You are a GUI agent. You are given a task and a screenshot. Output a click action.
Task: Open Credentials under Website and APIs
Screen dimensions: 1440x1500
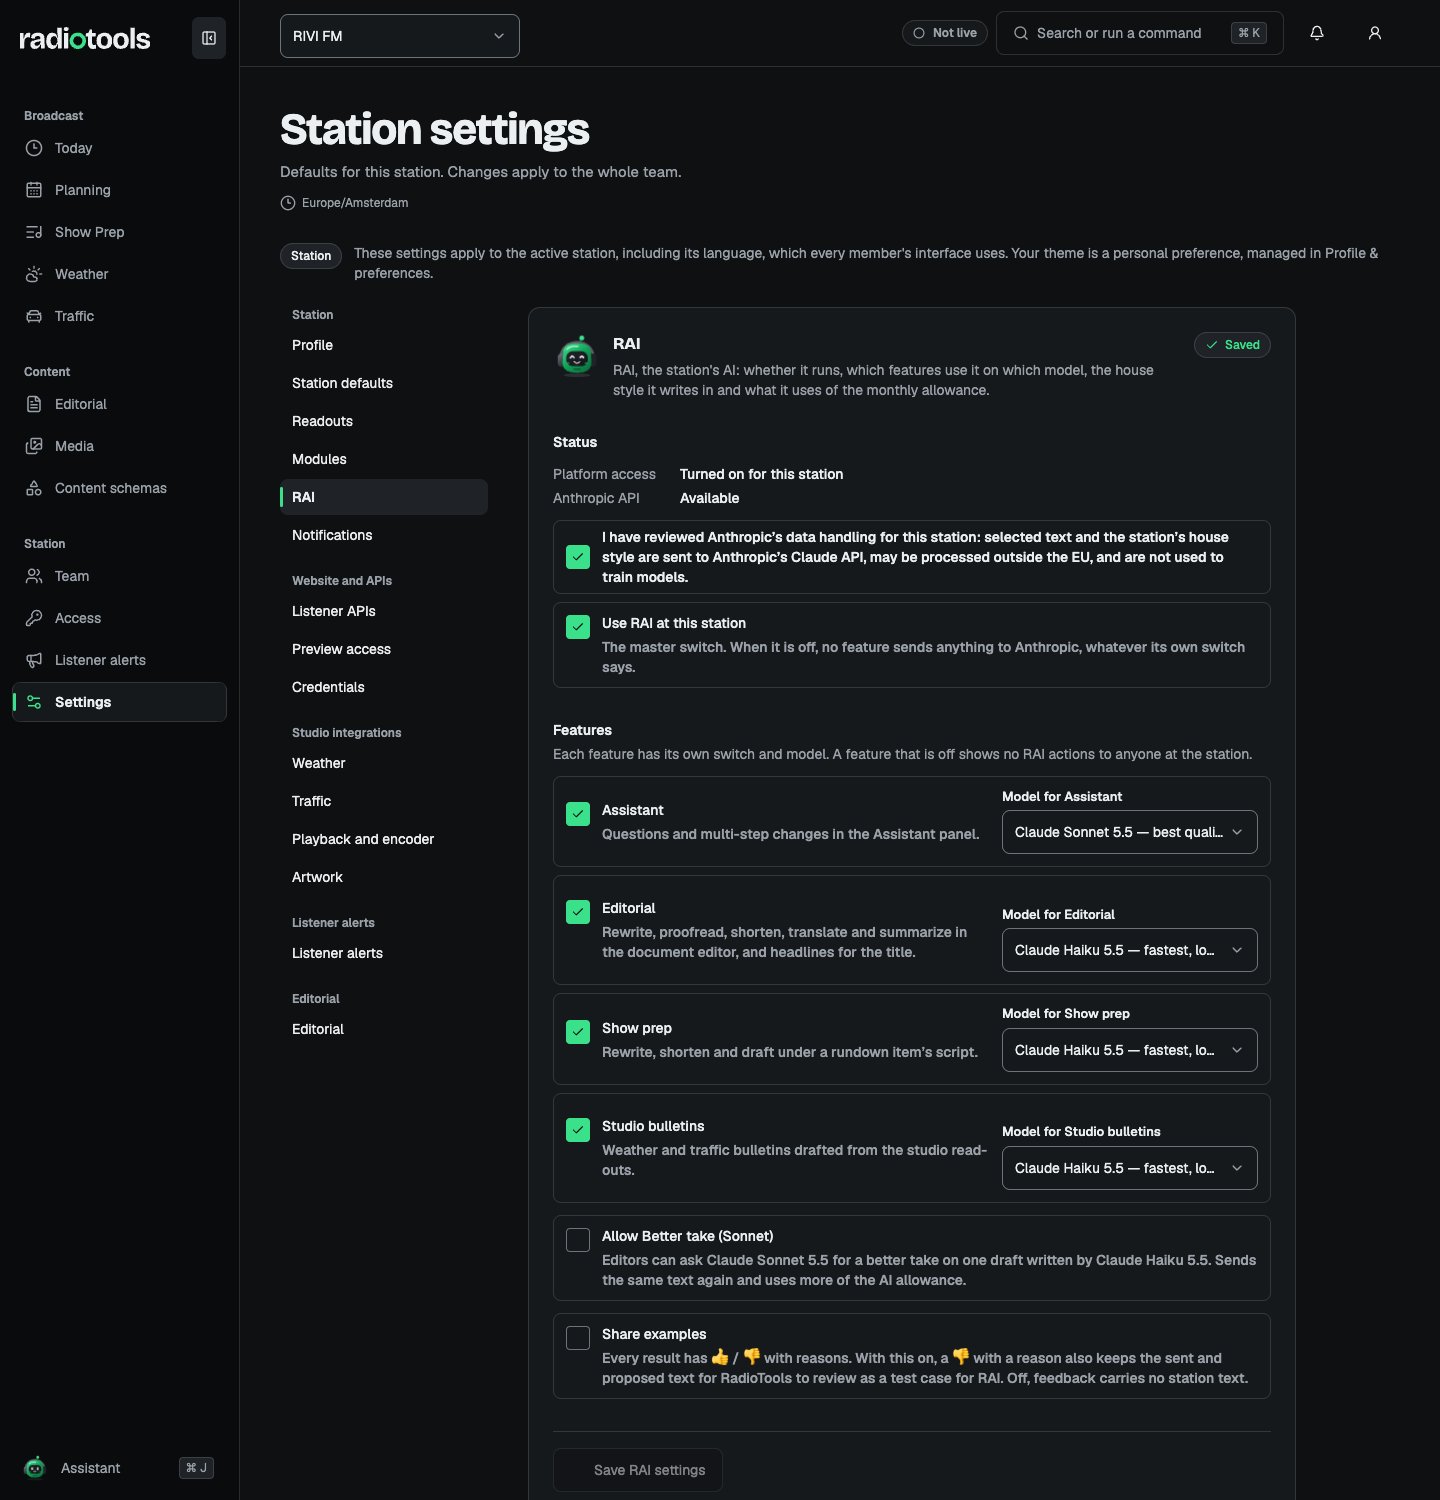pos(384,687)
